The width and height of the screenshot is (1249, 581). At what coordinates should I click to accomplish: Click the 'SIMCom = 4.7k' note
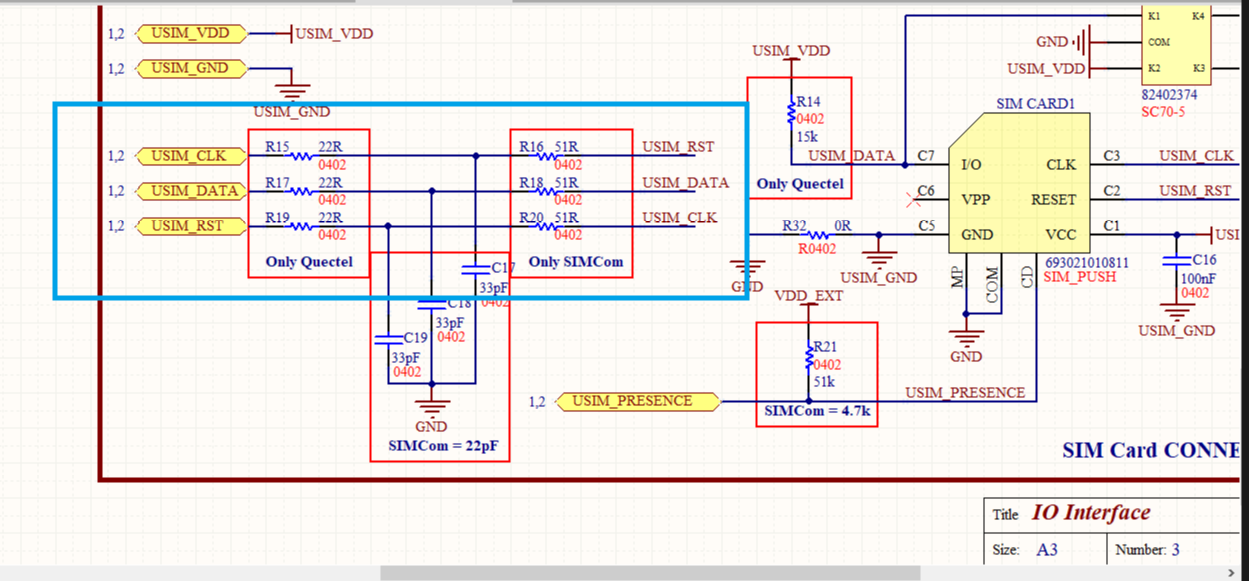coord(815,411)
